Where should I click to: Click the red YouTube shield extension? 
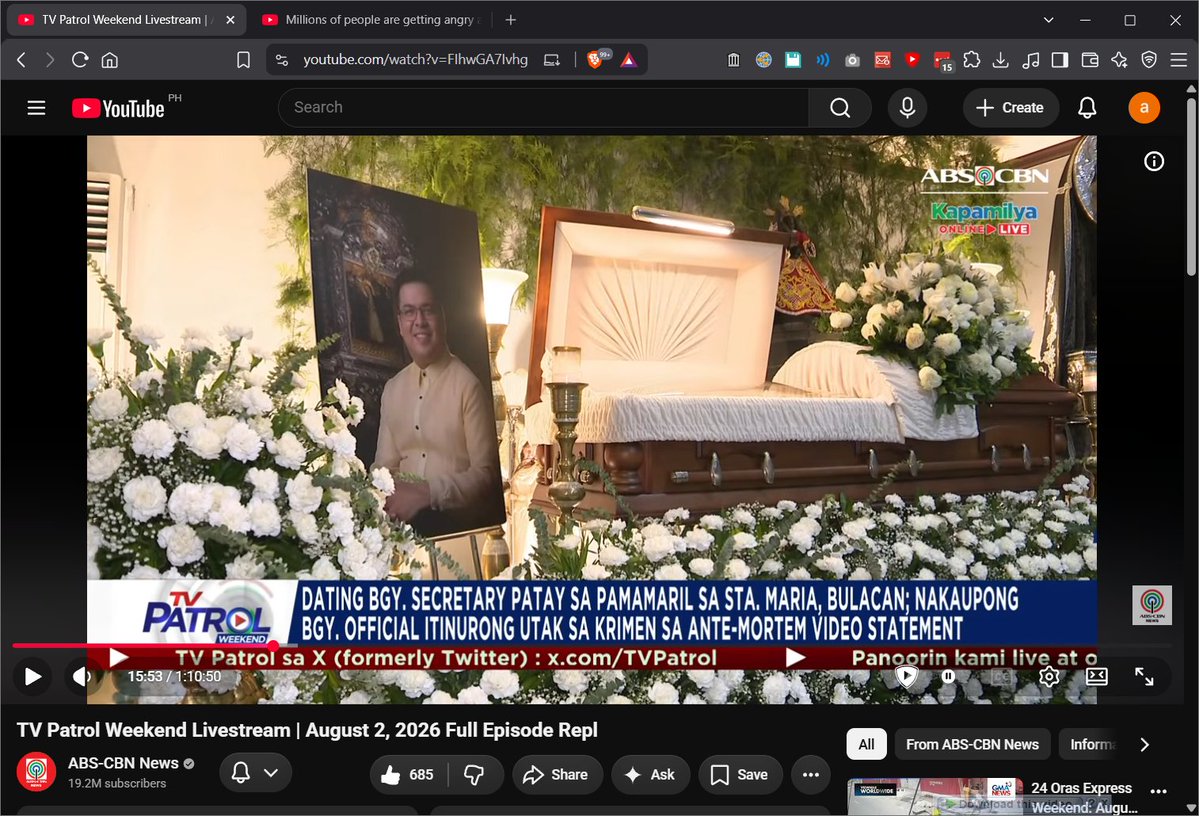click(x=911, y=59)
